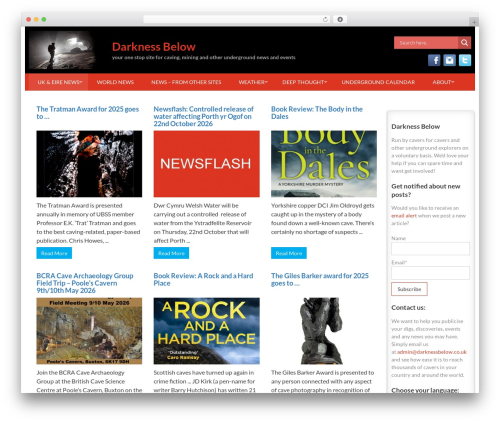Image resolution: width=500 pixels, height=423 pixels.
Task: Click the Darkness Below site title
Action: (x=154, y=47)
